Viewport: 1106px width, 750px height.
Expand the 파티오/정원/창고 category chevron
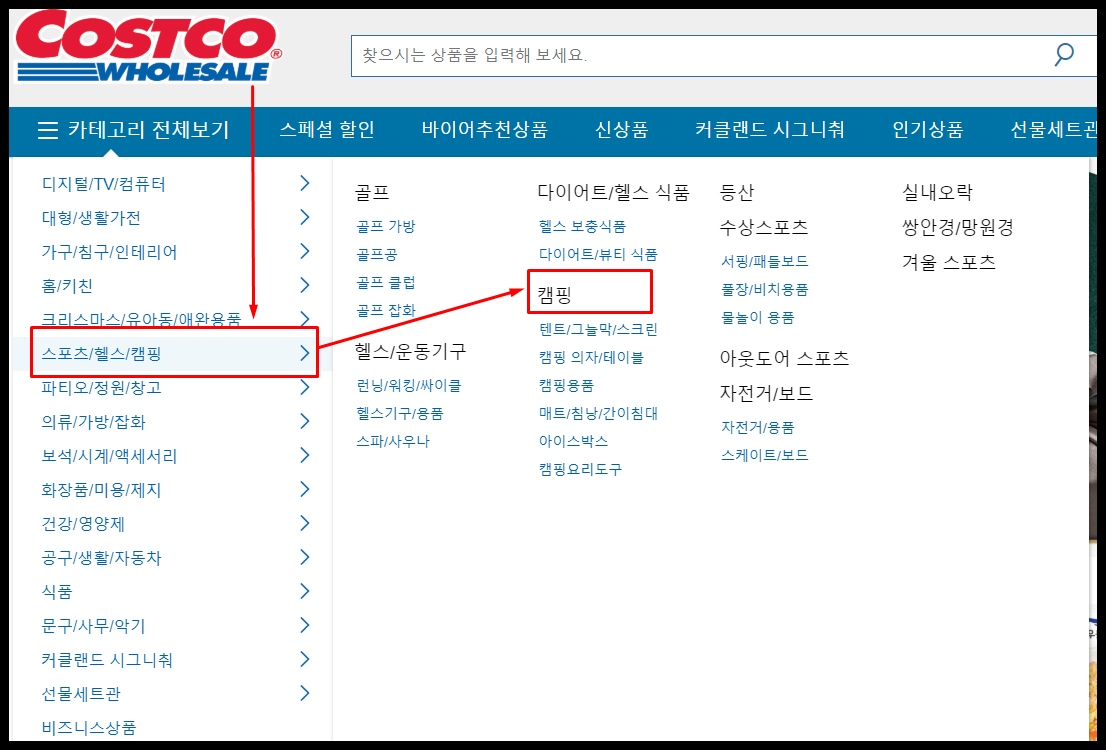click(x=305, y=387)
